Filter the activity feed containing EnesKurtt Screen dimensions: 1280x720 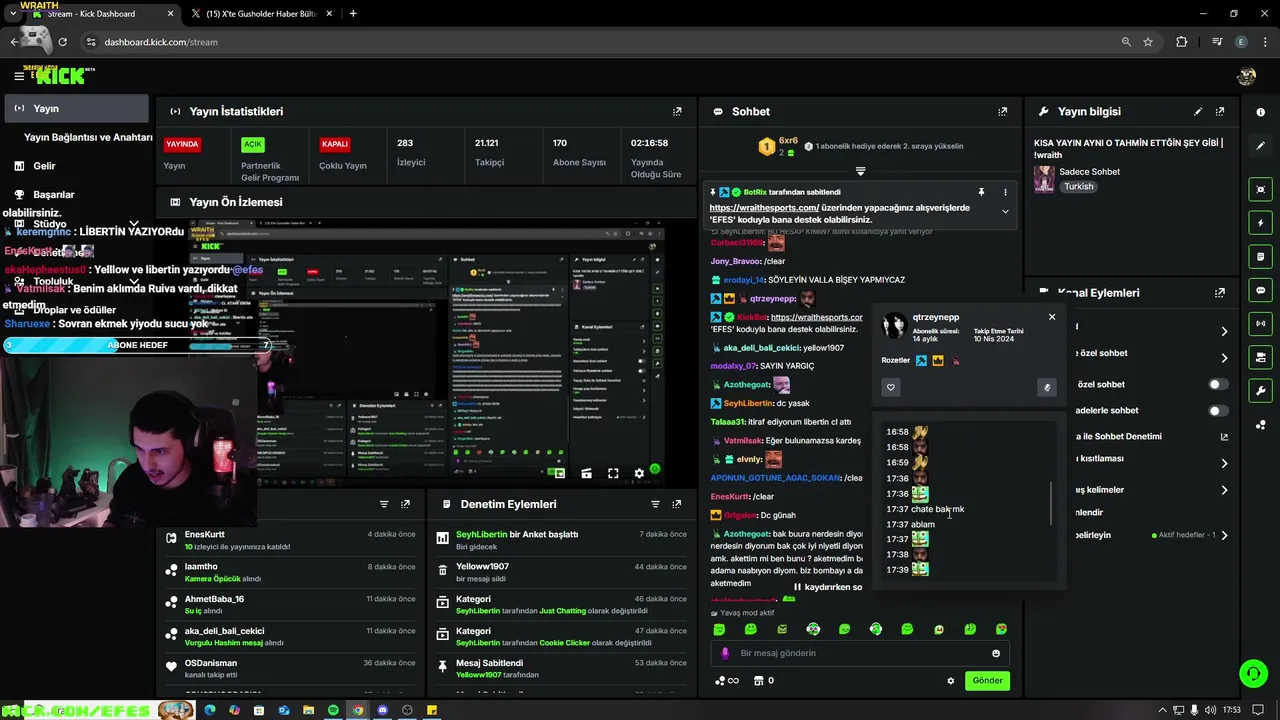coord(384,504)
